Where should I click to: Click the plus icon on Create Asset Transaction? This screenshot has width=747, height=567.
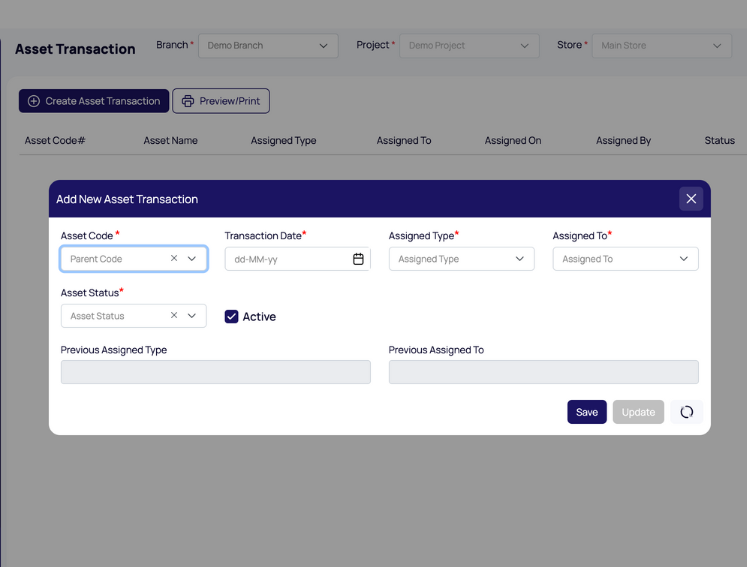34,101
